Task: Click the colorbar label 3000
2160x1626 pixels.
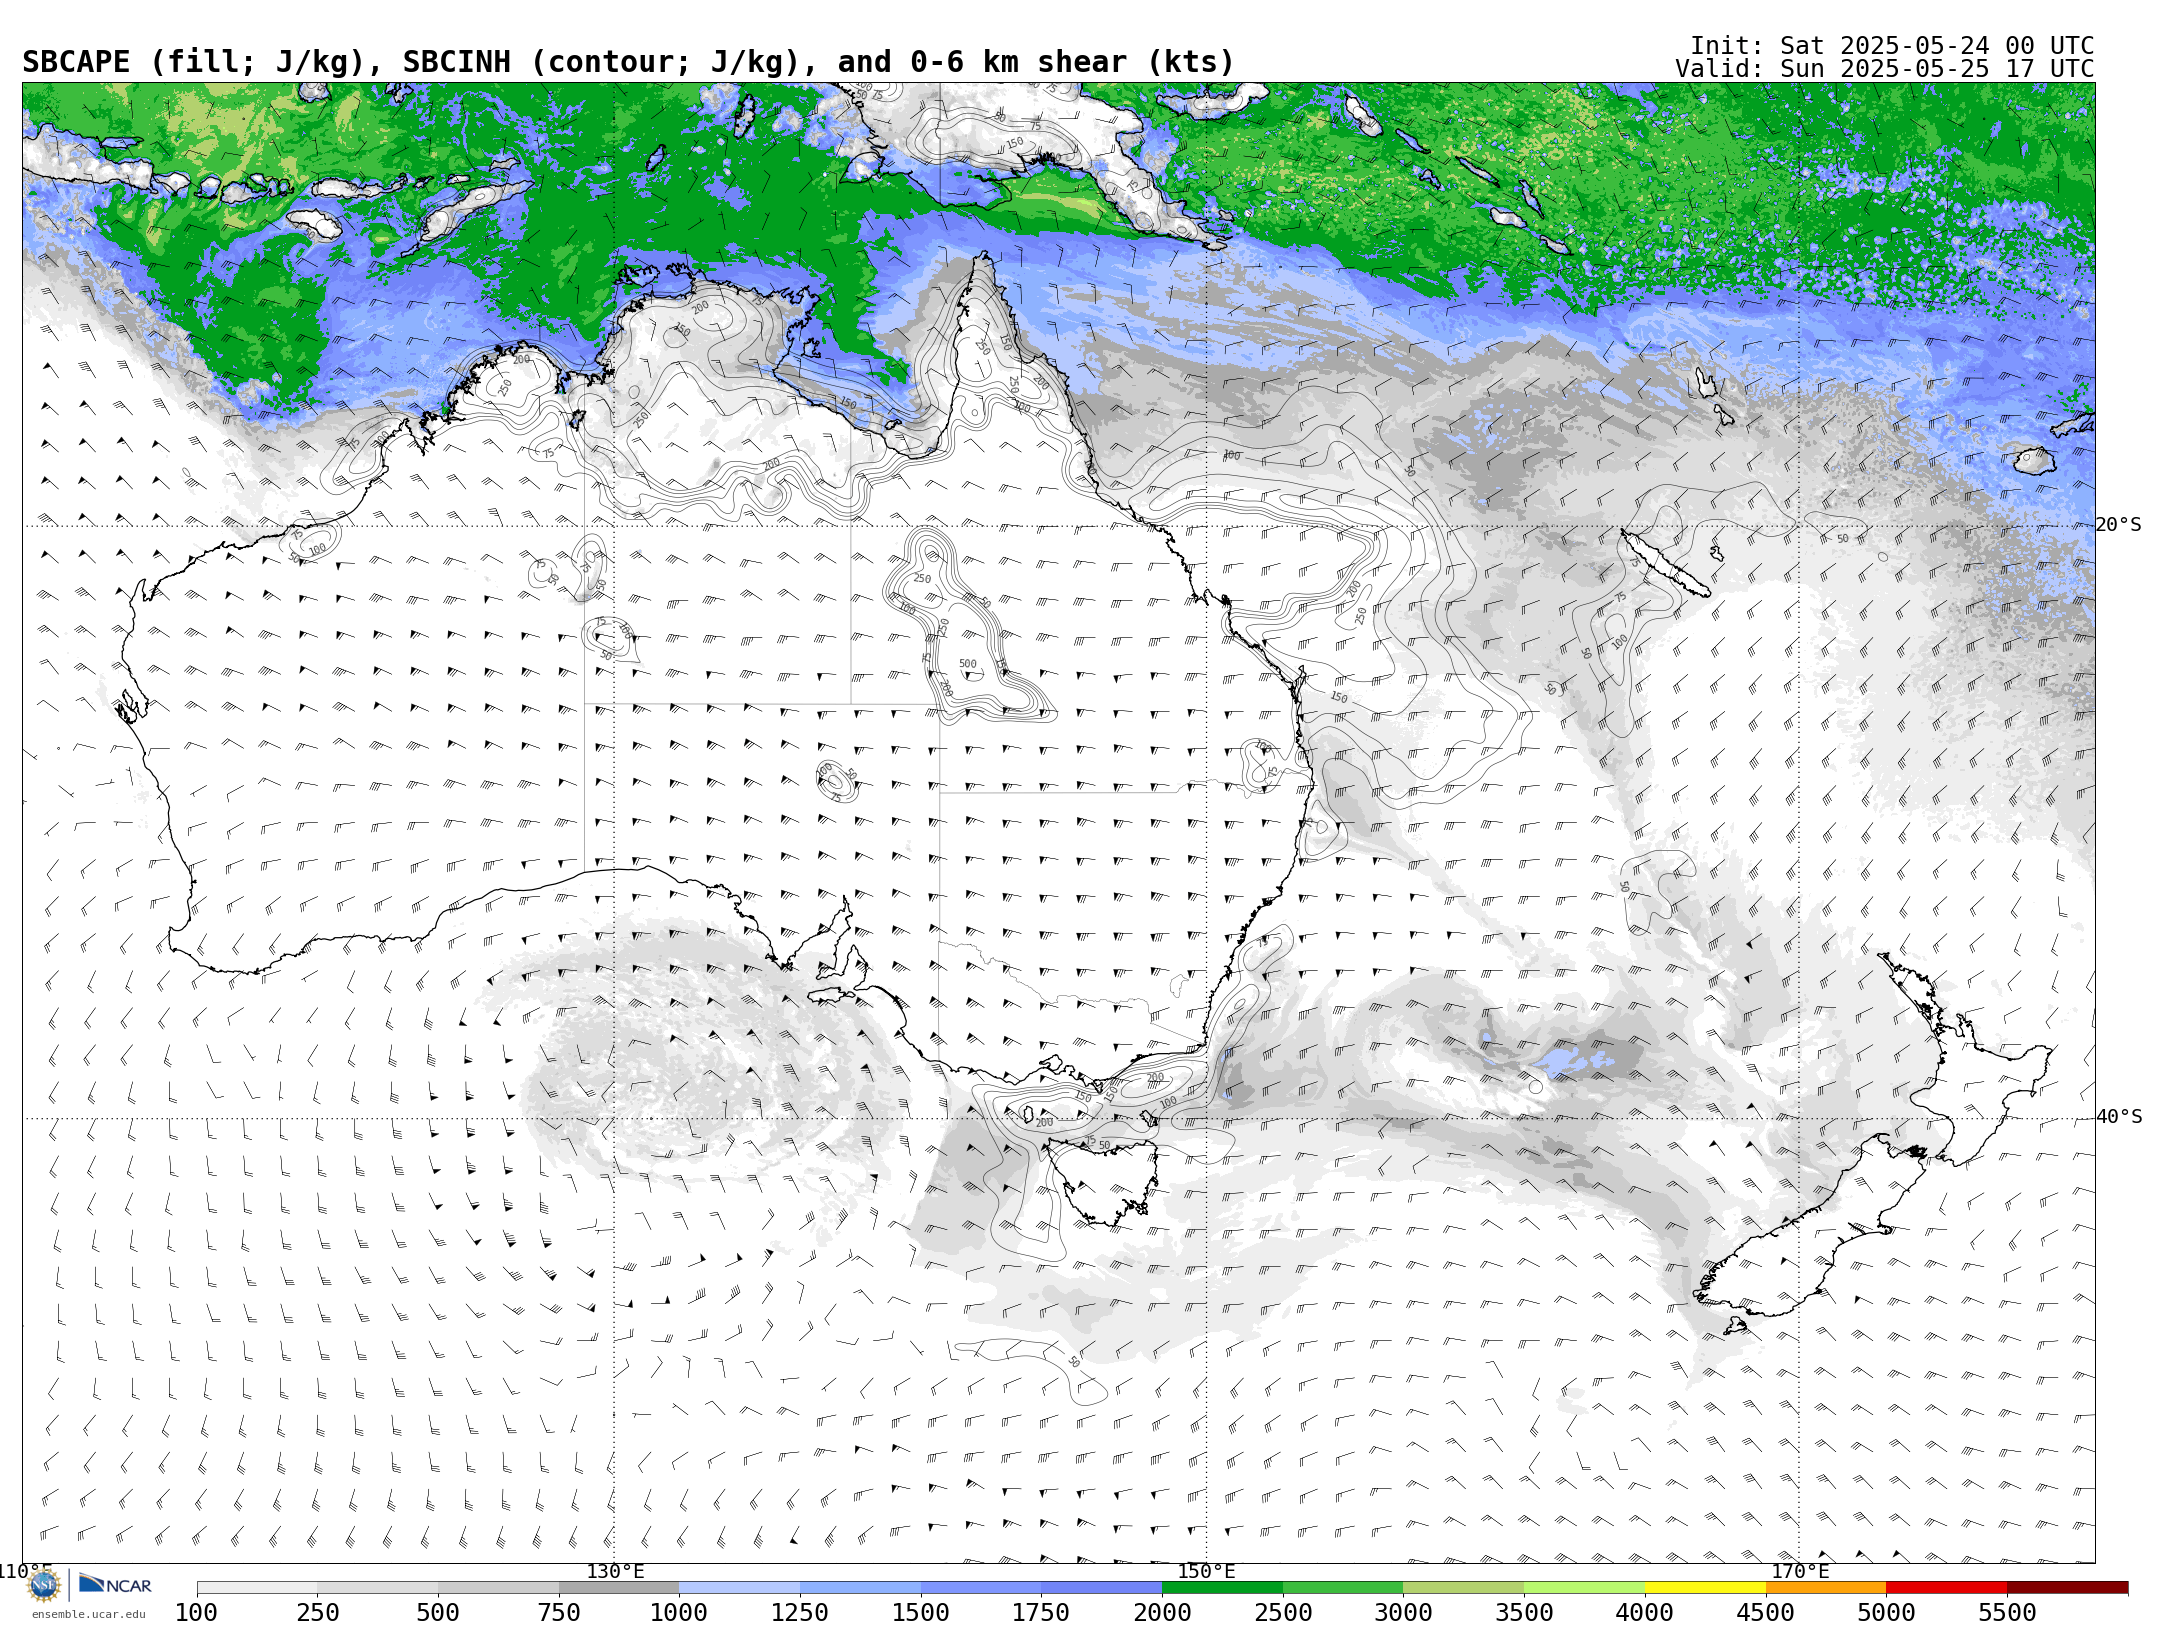Action: pyautogui.click(x=1403, y=1613)
